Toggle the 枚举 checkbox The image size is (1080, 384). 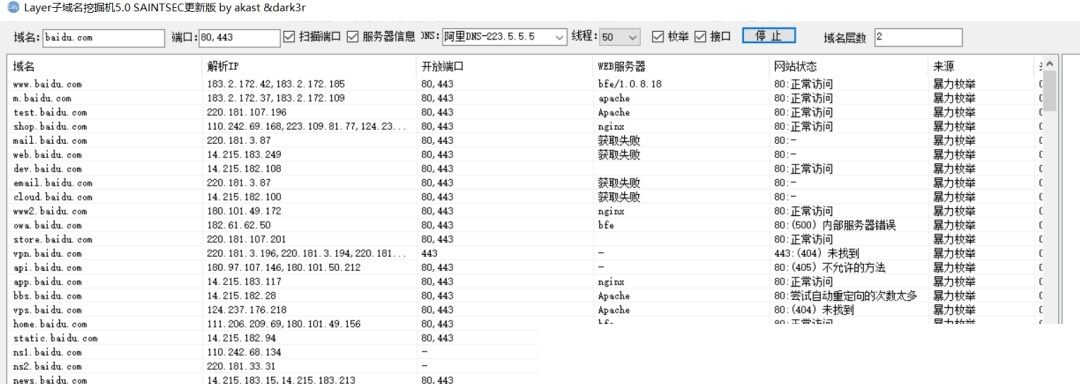(x=658, y=36)
